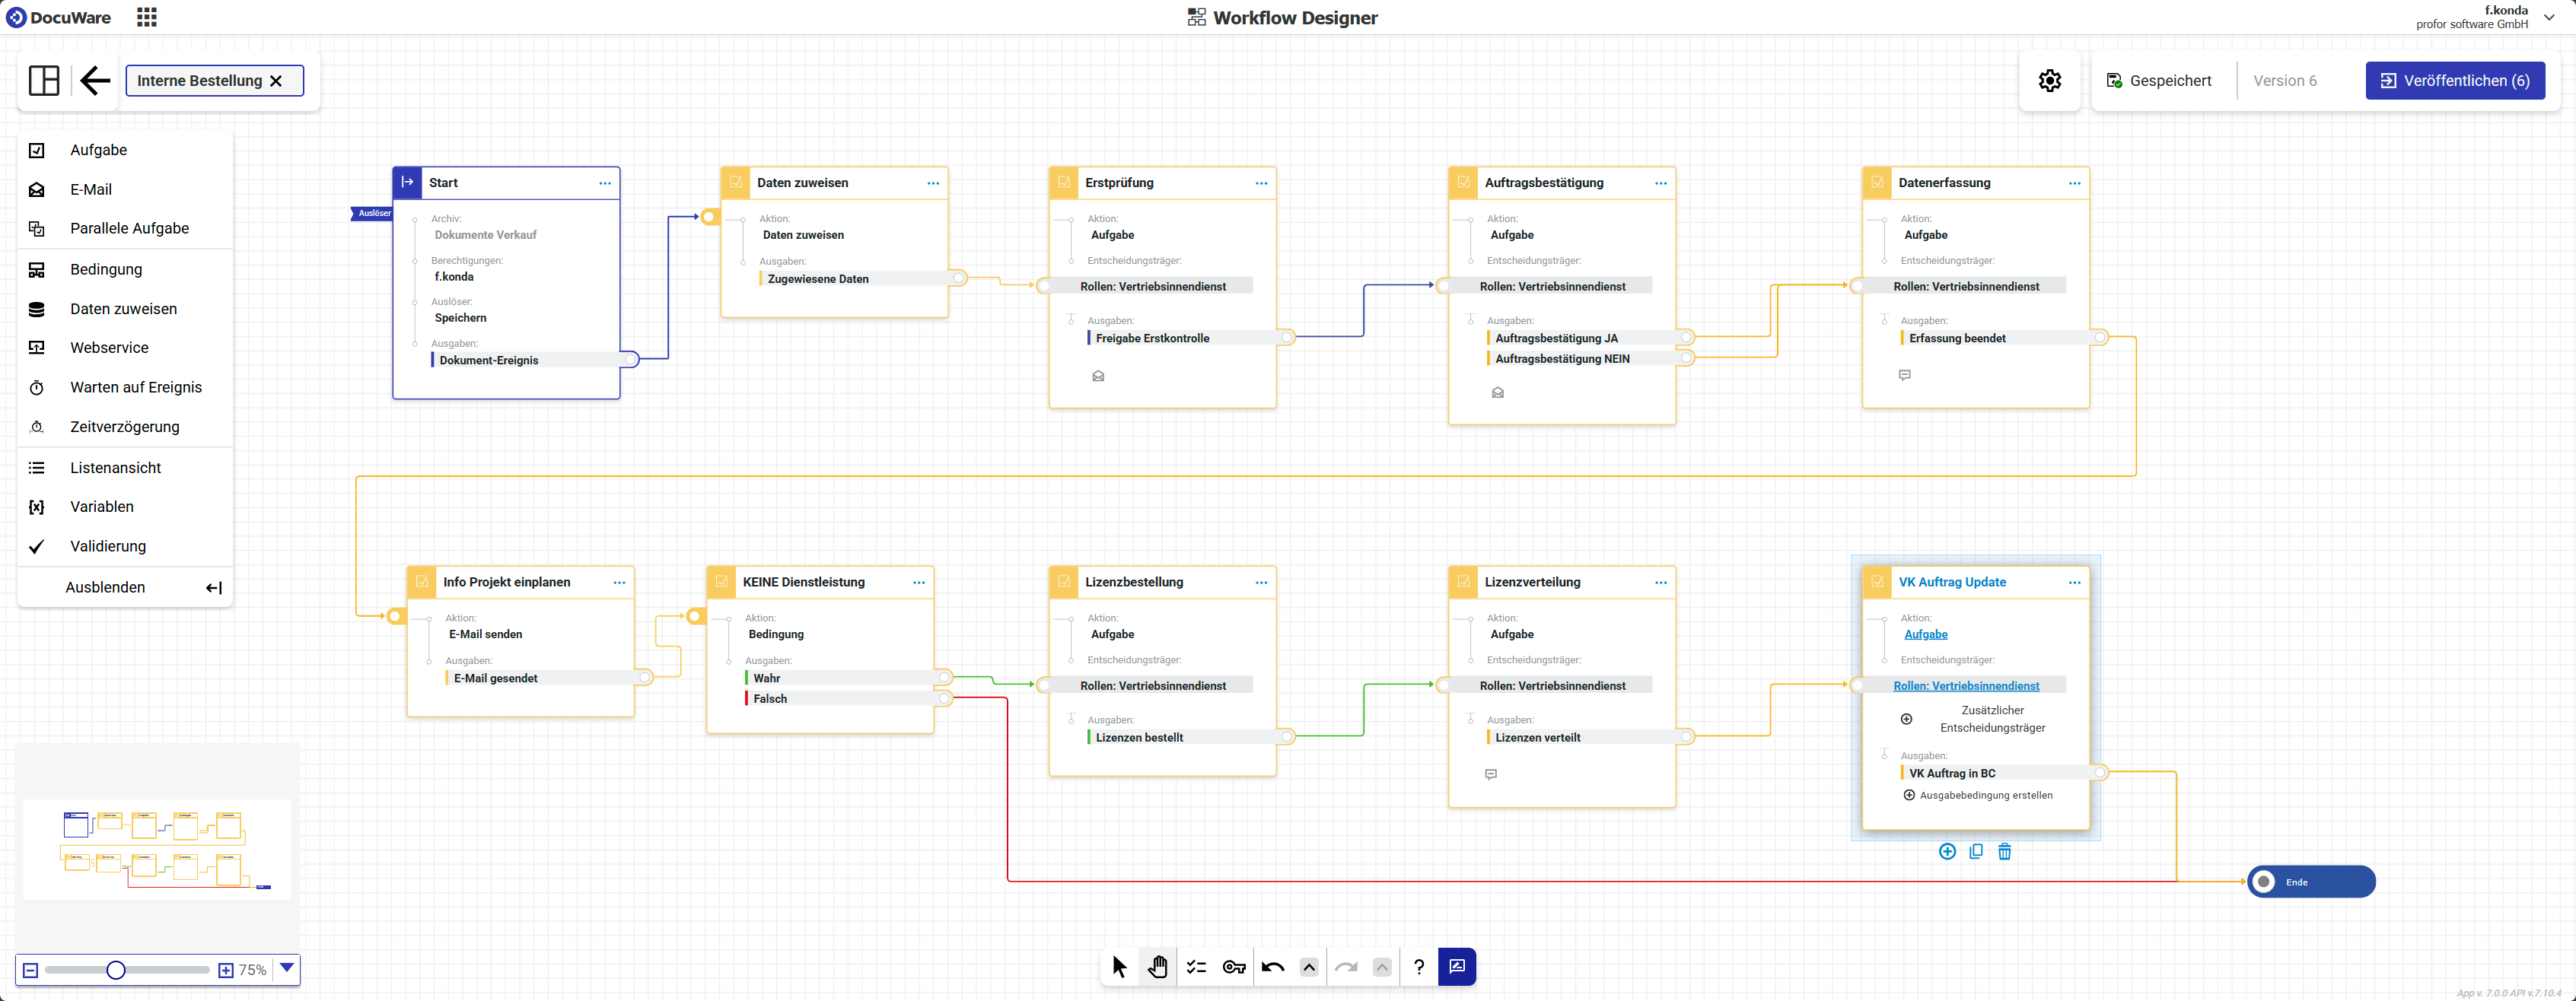Open Auftragsbestätigung node options menu
Image resolution: width=2576 pixels, height=1001 pixels.
click(1661, 183)
